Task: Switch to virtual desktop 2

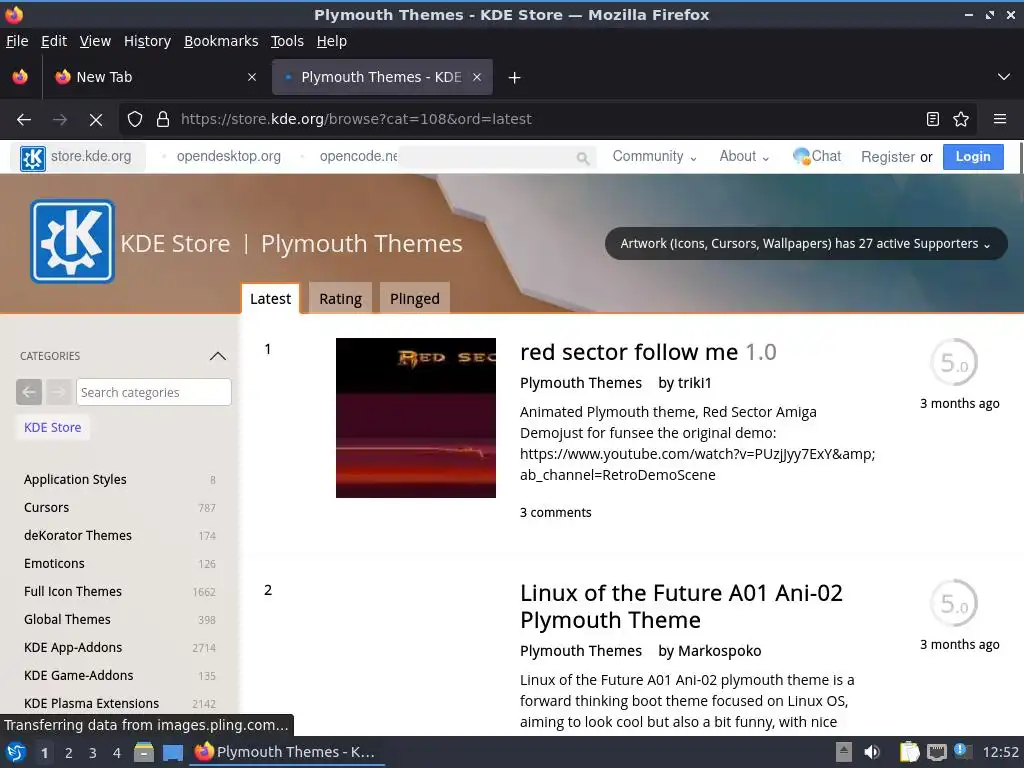Action: (69, 753)
